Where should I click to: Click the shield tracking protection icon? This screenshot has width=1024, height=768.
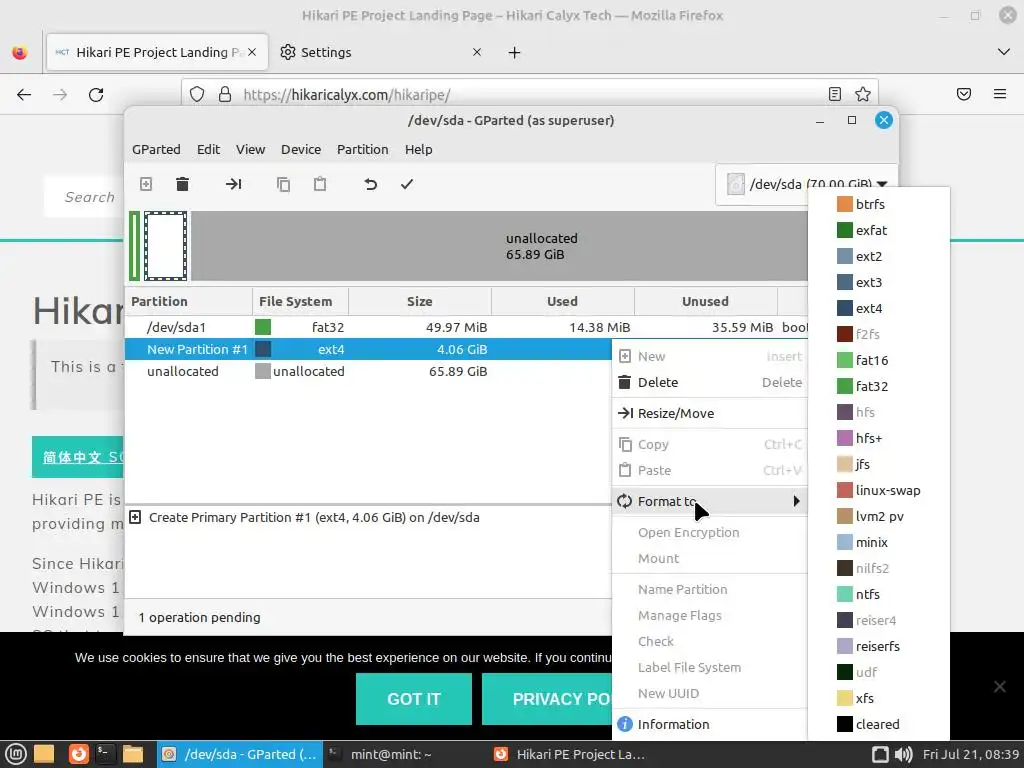pyautogui.click(x=197, y=95)
